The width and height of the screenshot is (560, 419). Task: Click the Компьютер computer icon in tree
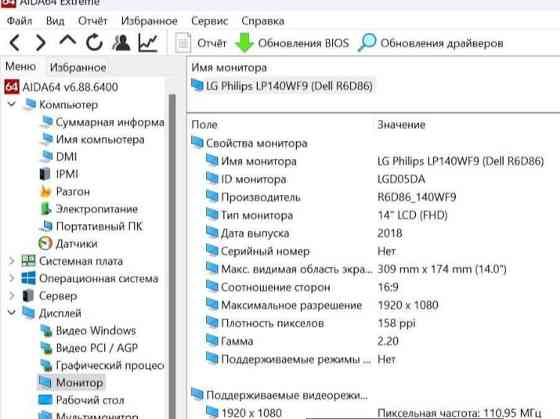(x=30, y=105)
